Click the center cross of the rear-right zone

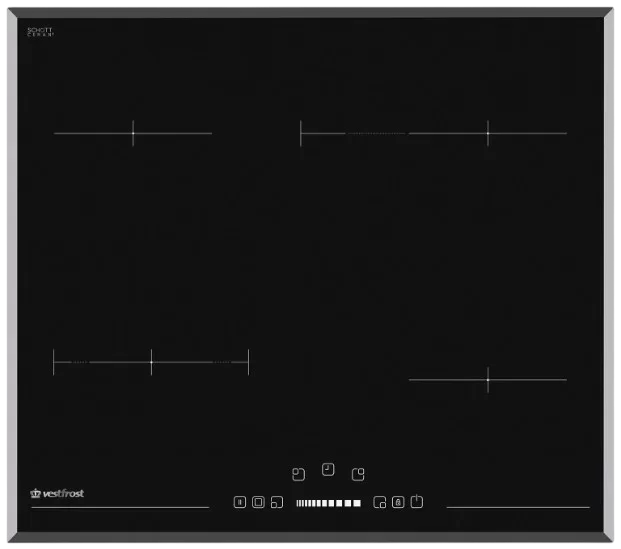(x=488, y=133)
